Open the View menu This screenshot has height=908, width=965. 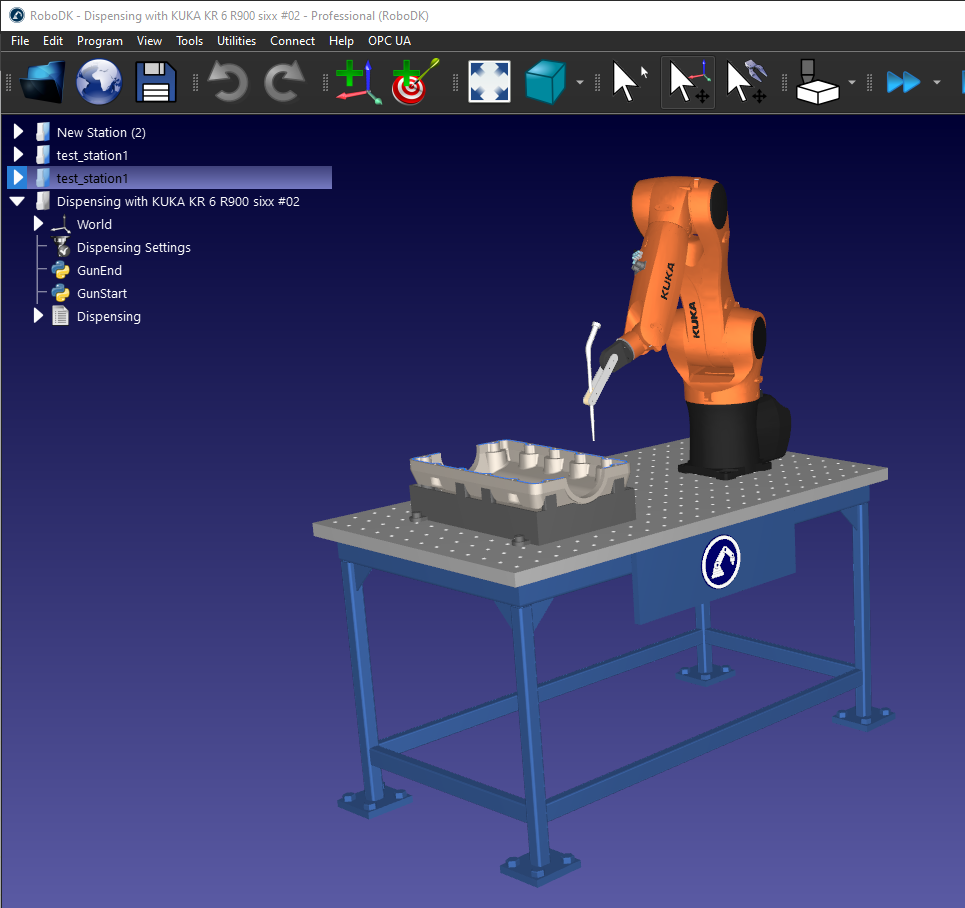[149, 41]
